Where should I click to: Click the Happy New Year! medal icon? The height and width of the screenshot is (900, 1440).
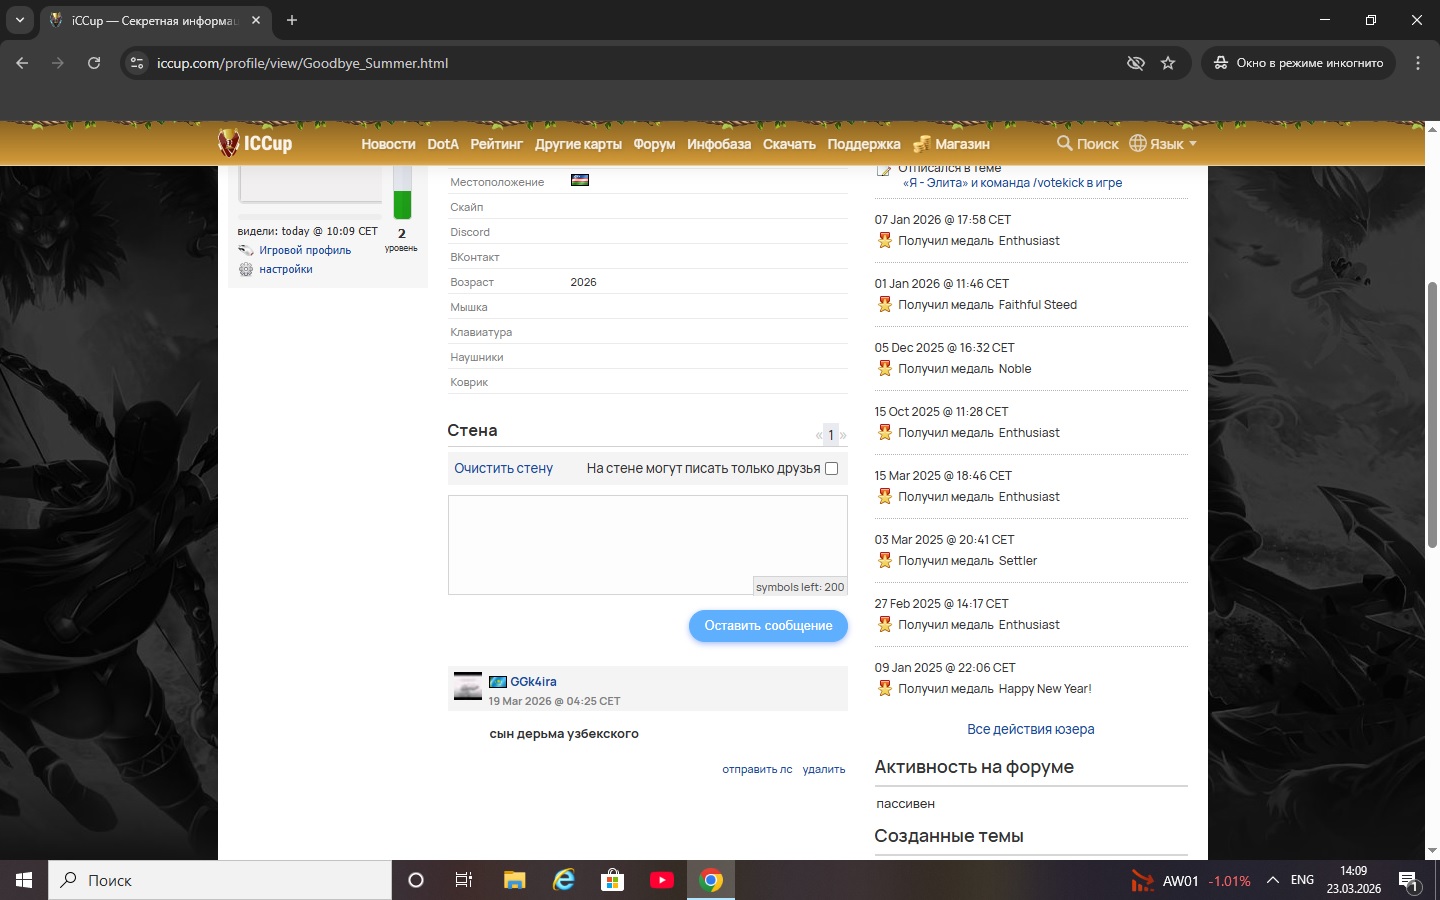pyautogui.click(x=885, y=688)
